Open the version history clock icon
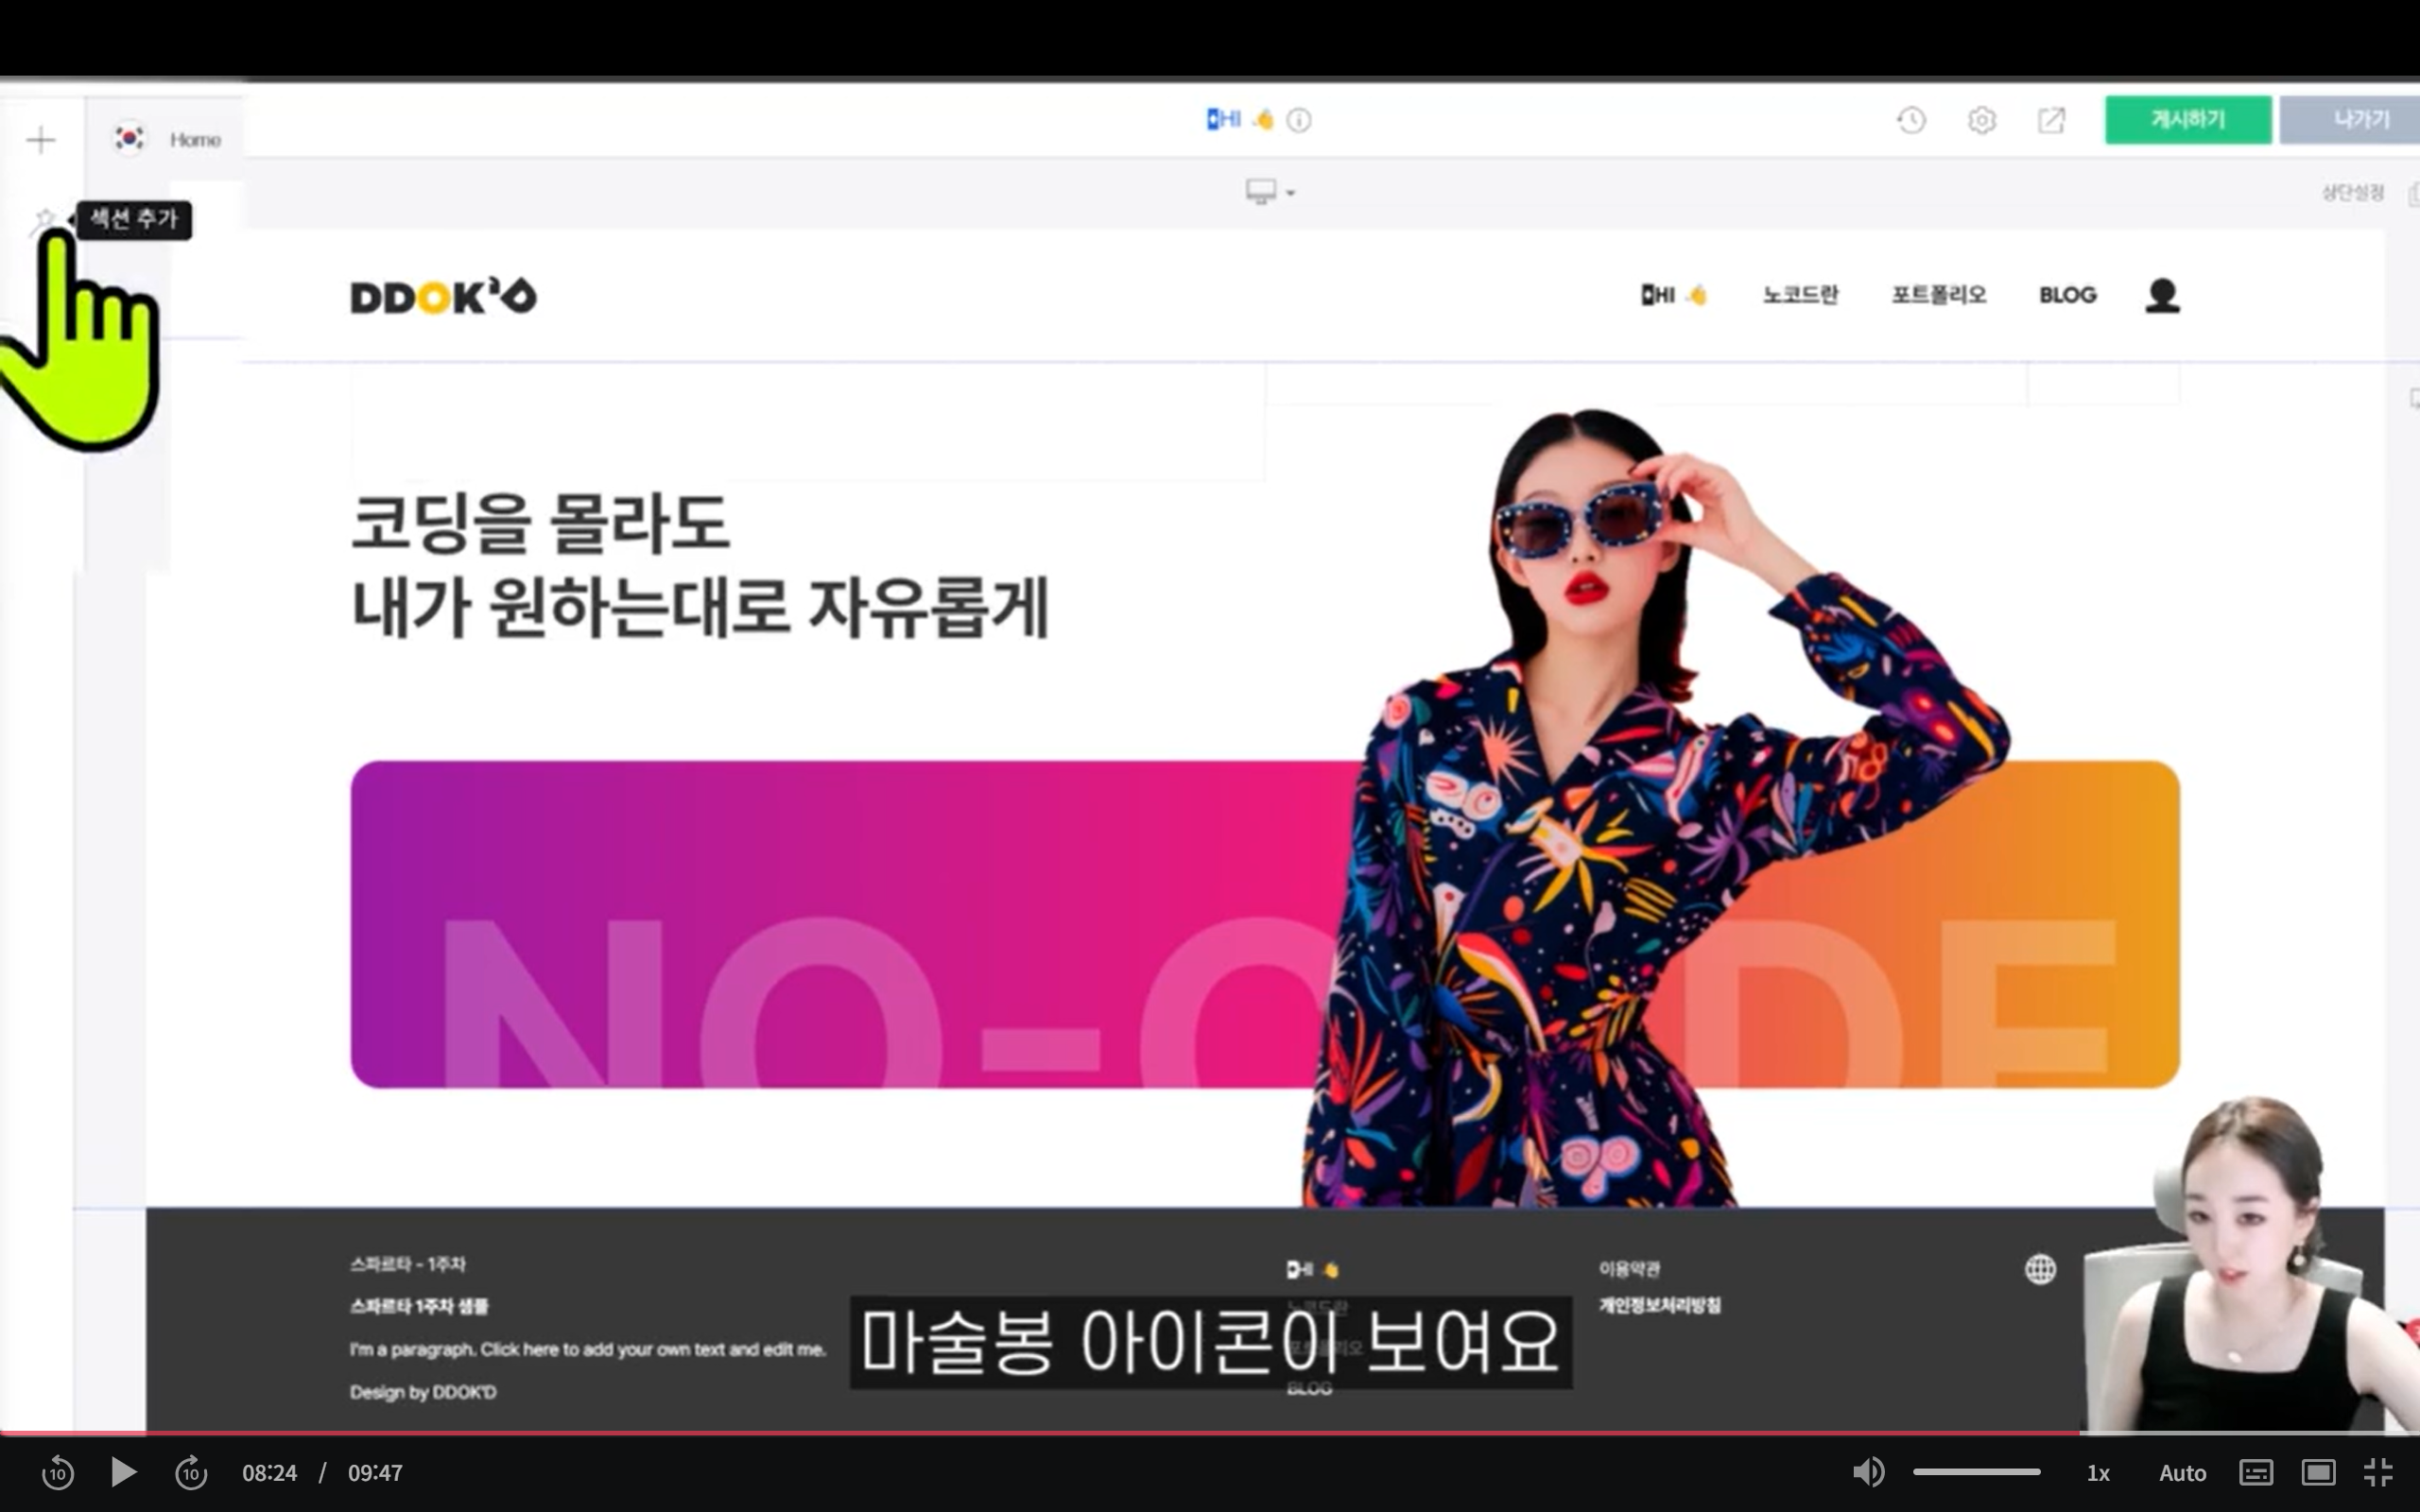The width and height of the screenshot is (2420, 1512). click(1911, 121)
